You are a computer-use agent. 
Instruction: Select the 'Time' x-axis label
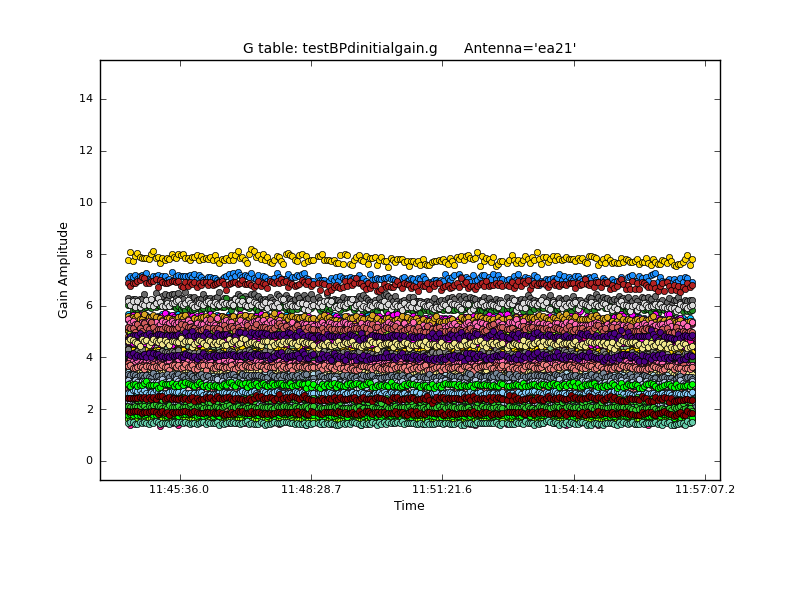click(409, 506)
